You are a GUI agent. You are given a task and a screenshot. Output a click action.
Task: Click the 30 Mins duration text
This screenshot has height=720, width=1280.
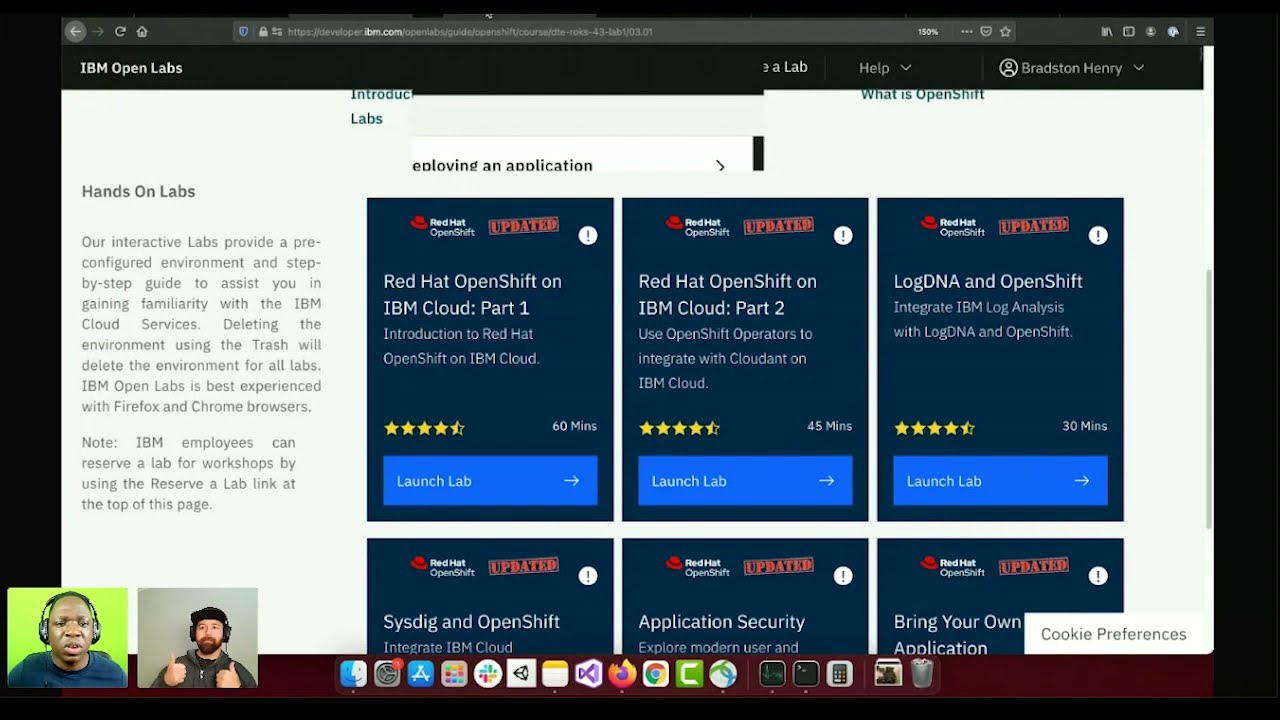point(1084,426)
